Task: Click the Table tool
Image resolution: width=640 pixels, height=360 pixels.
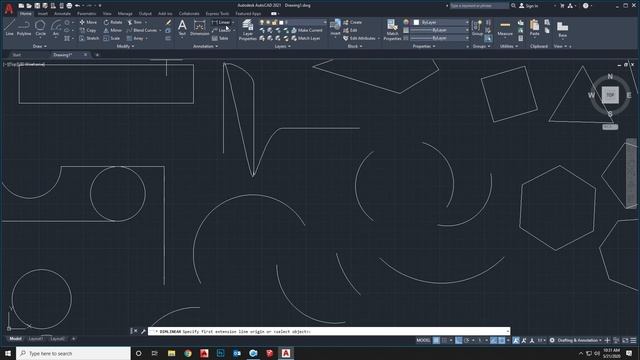Action: (x=220, y=38)
